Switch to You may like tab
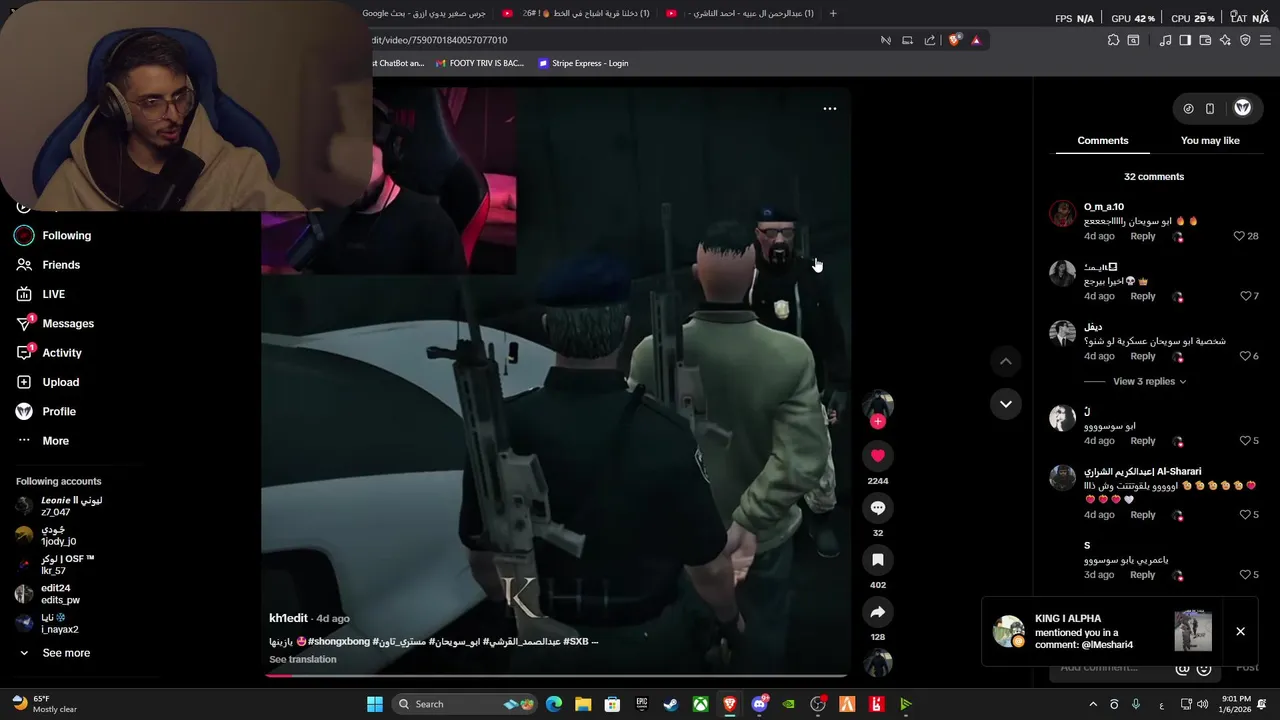 pyautogui.click(x=1210, y=141)
